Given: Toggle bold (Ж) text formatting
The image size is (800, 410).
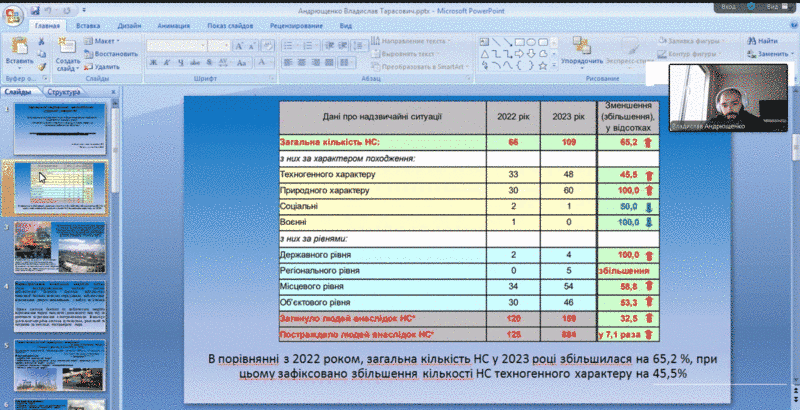Looking at the screenshot, I should (x=153, y=63).
